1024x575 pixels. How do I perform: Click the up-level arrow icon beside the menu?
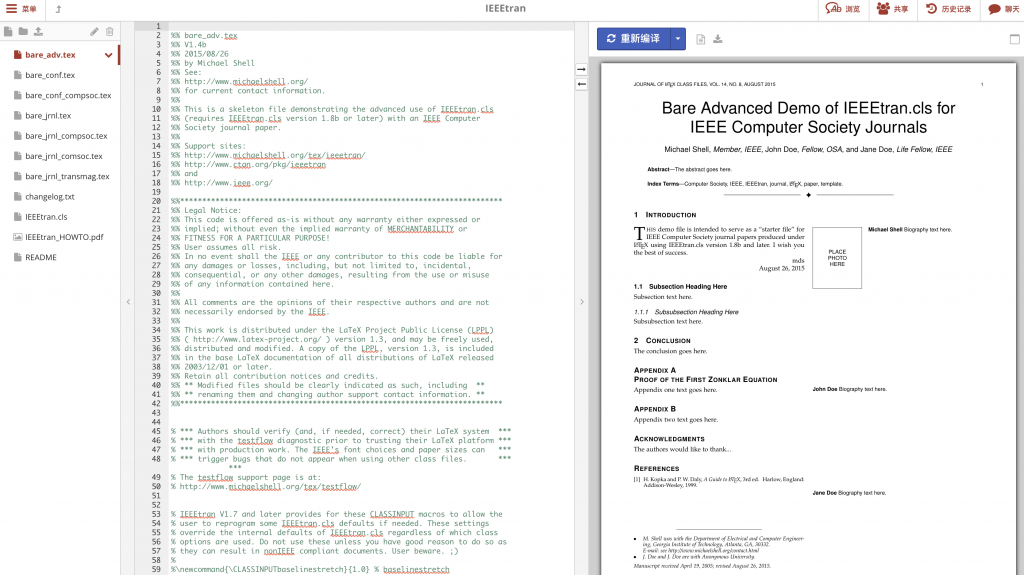coord(58,9)
